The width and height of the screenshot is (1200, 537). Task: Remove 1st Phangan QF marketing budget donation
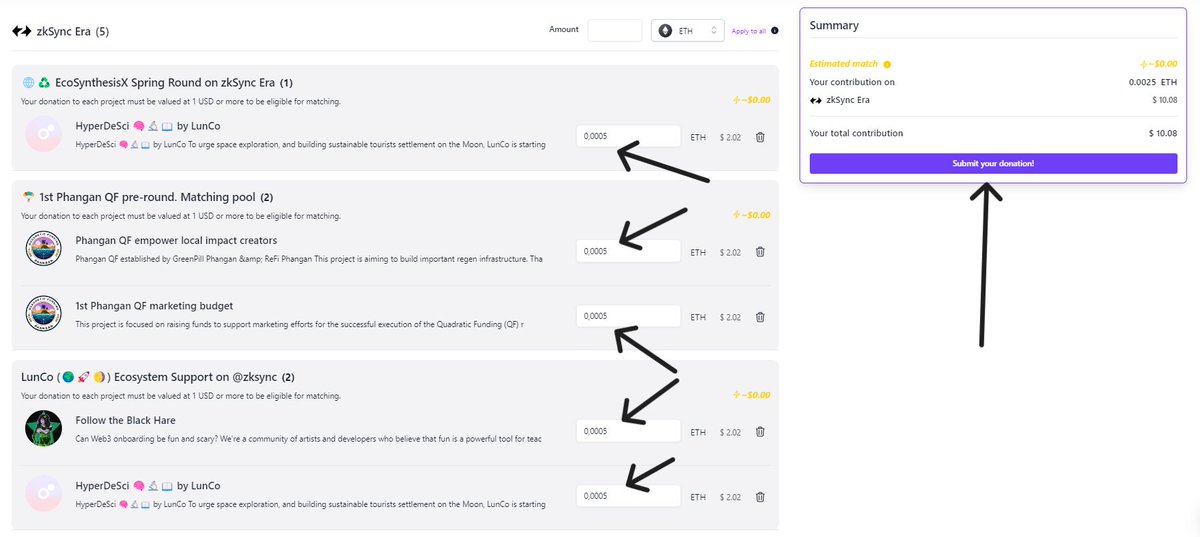pos(760,317)
